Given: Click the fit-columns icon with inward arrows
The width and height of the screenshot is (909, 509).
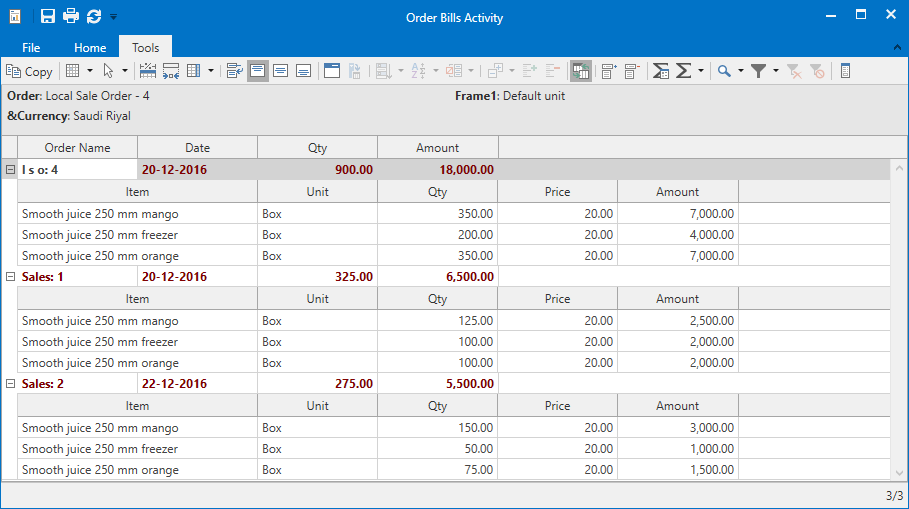Looking at the screenshot, I should [171, 71].
